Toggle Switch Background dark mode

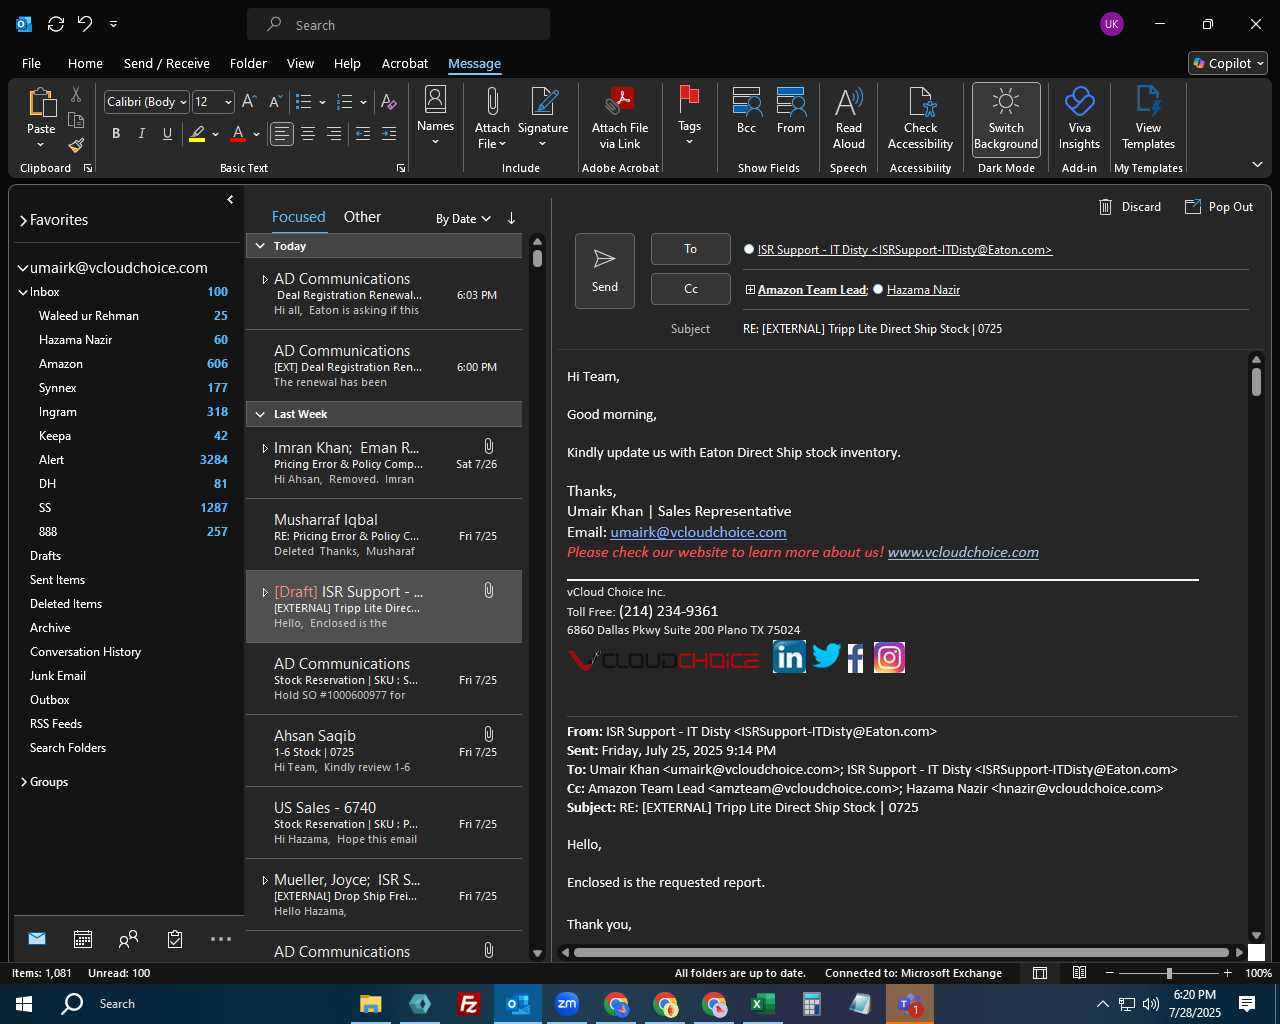[1006, 119]
